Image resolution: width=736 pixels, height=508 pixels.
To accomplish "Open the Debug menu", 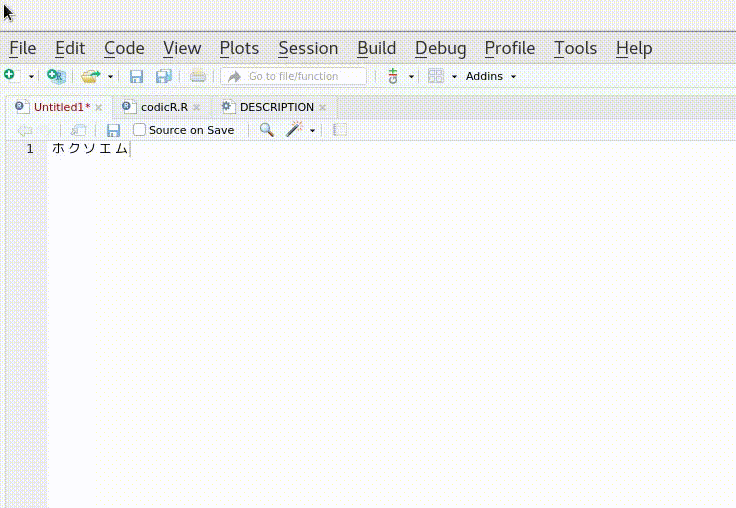I will 440,48.
